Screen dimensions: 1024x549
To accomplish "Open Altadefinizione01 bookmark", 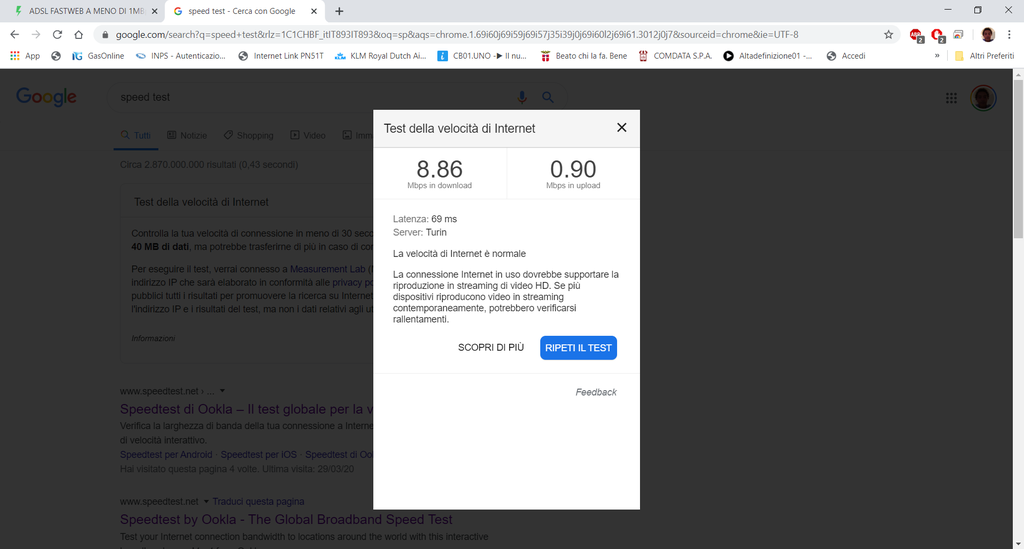I will click(768, 56).
